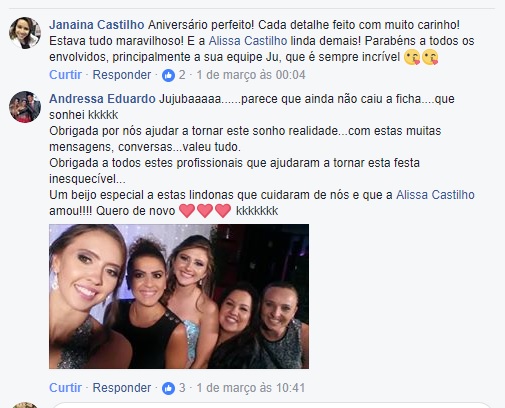Open the 1 de março às 10:41 timestamp
The width and height of the screenshot is (505, 408).
[x=251, y=388]
